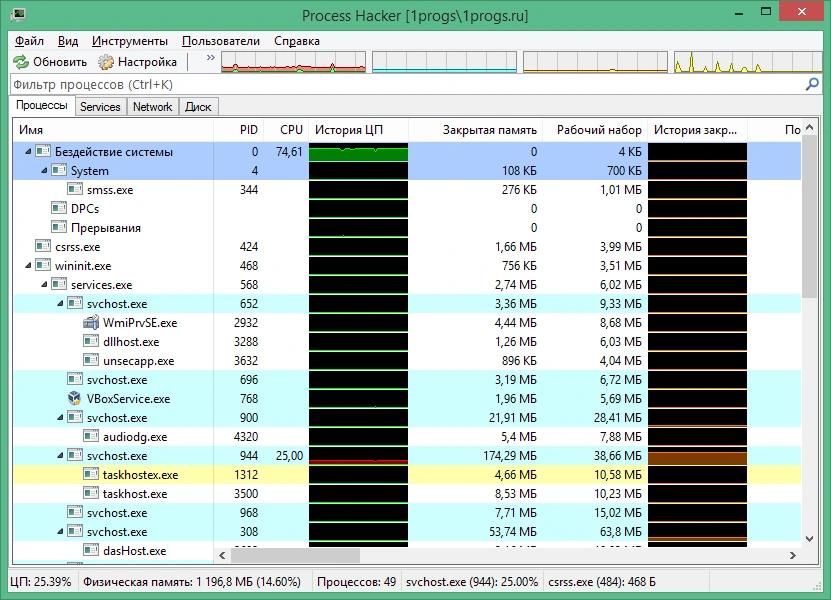Click the horizontal scrollbar left arrow
The image size is (831, 600).
click(x=222, y=555)
